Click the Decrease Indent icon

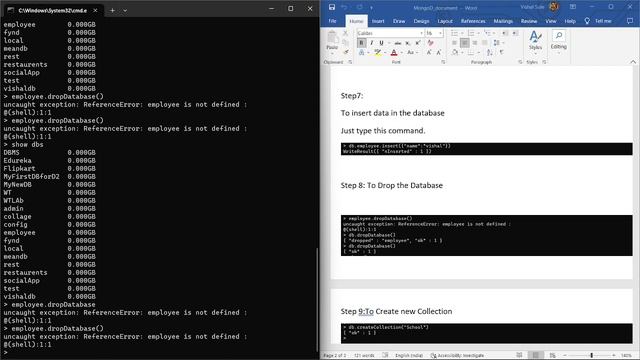pyautogui.click(x=505, y=33)
